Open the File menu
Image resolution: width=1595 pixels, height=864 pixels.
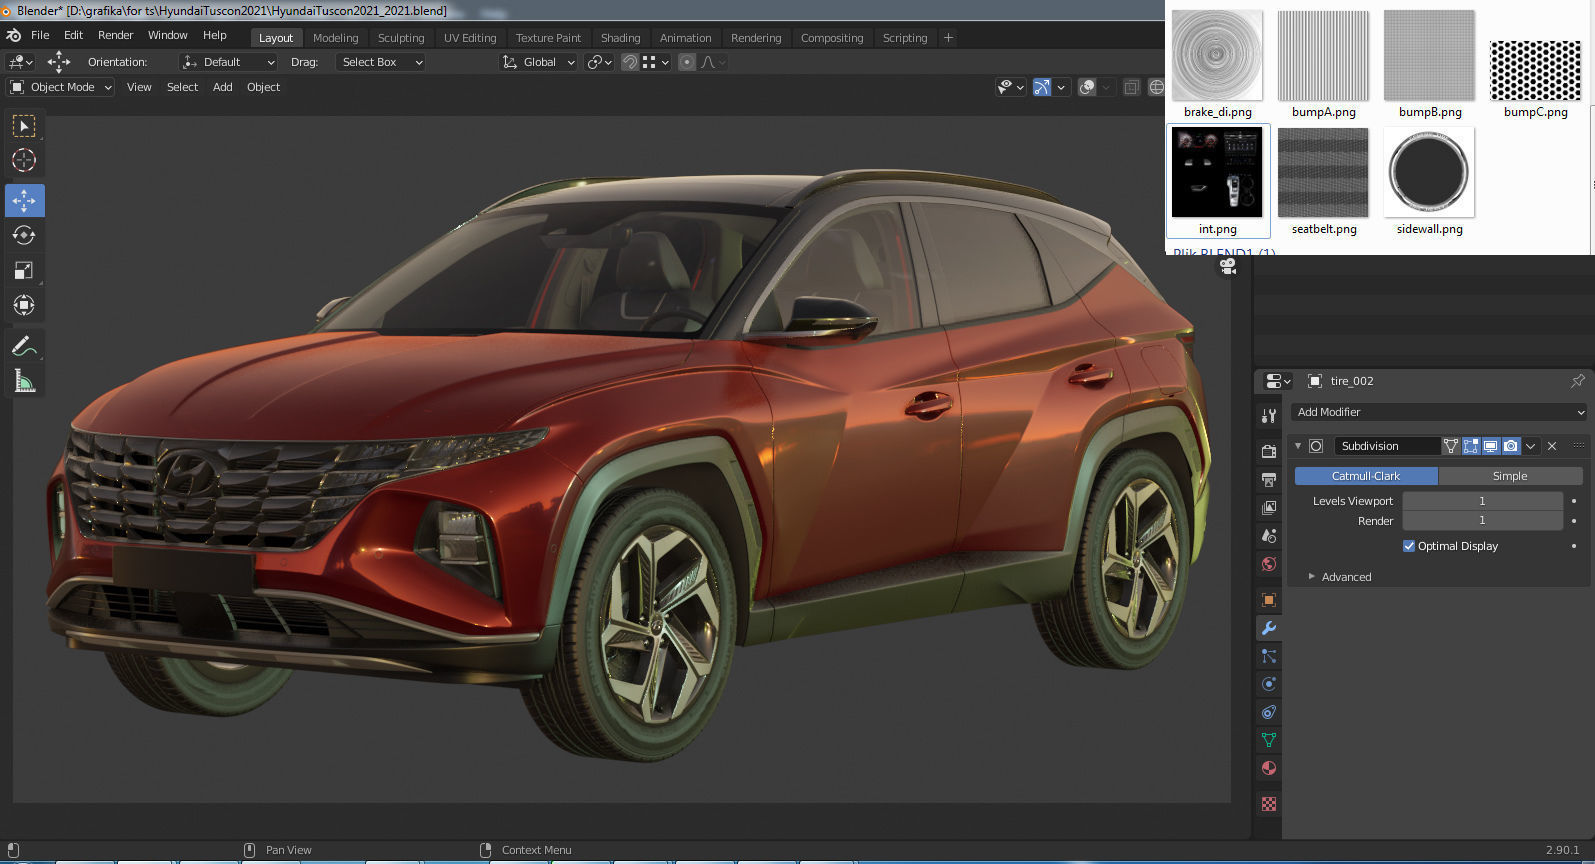[x=40, y=35]
